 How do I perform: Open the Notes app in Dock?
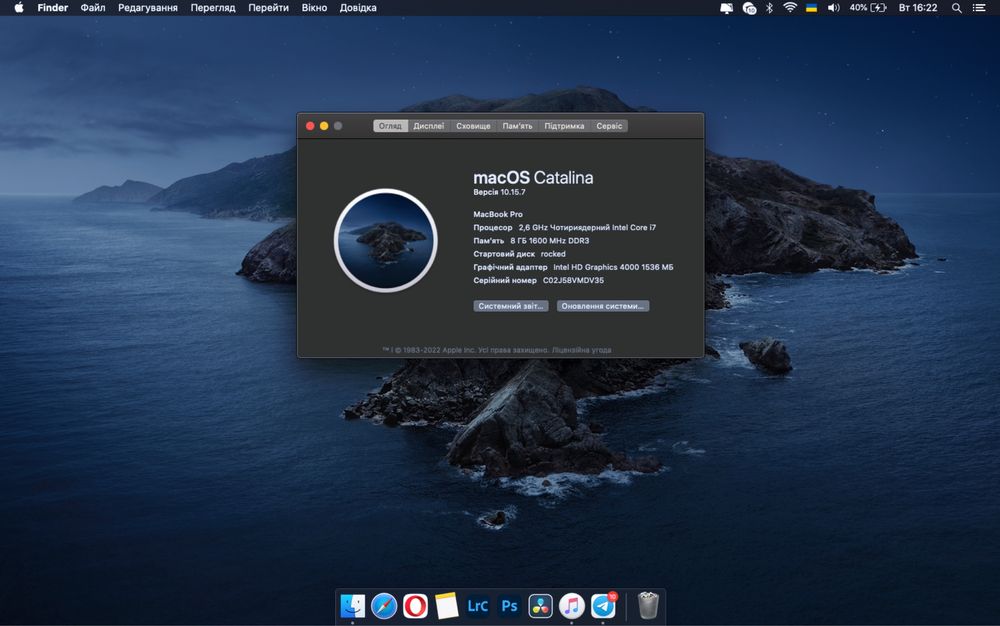(446, 606)
